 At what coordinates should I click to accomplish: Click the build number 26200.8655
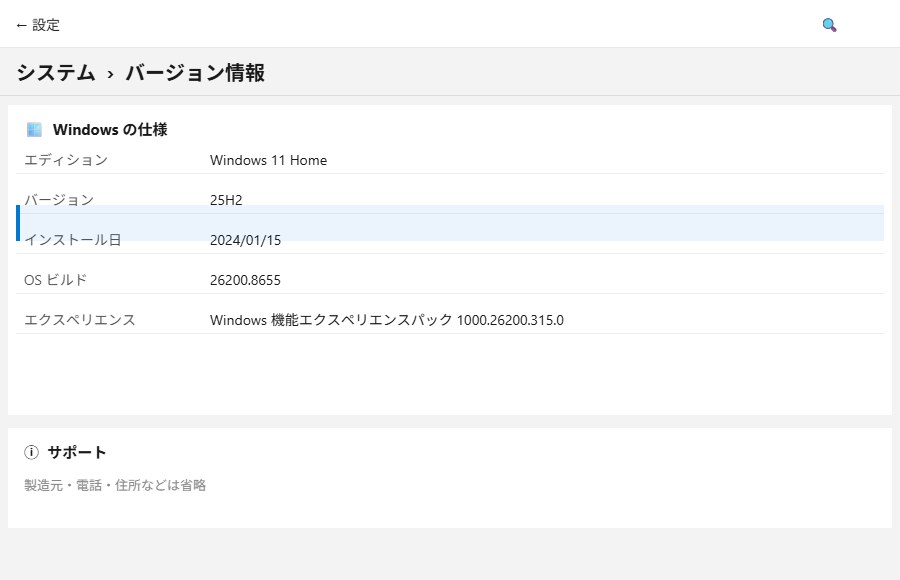[x=245, y=280]
